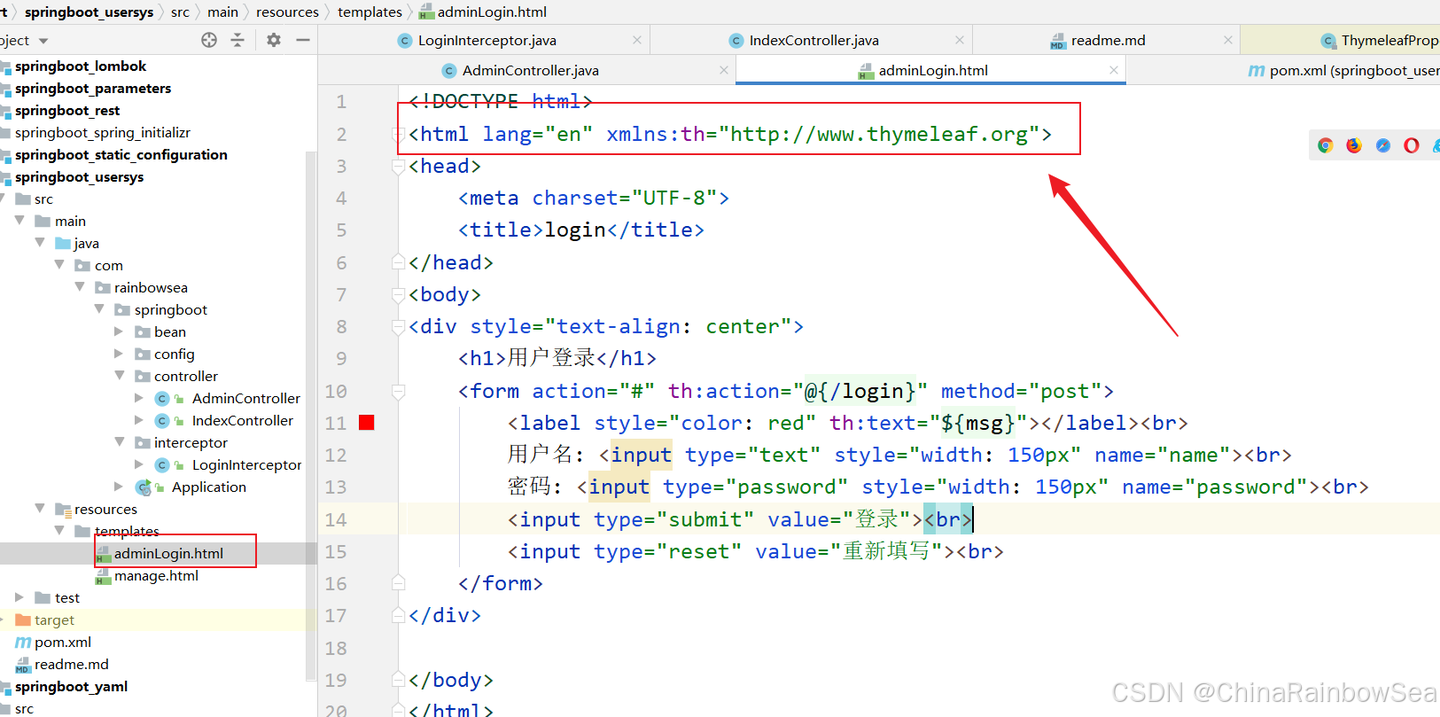The width and height of the screenshot is (1440, 717).
Task: Select springboot_lombok module
Action: 80,66
